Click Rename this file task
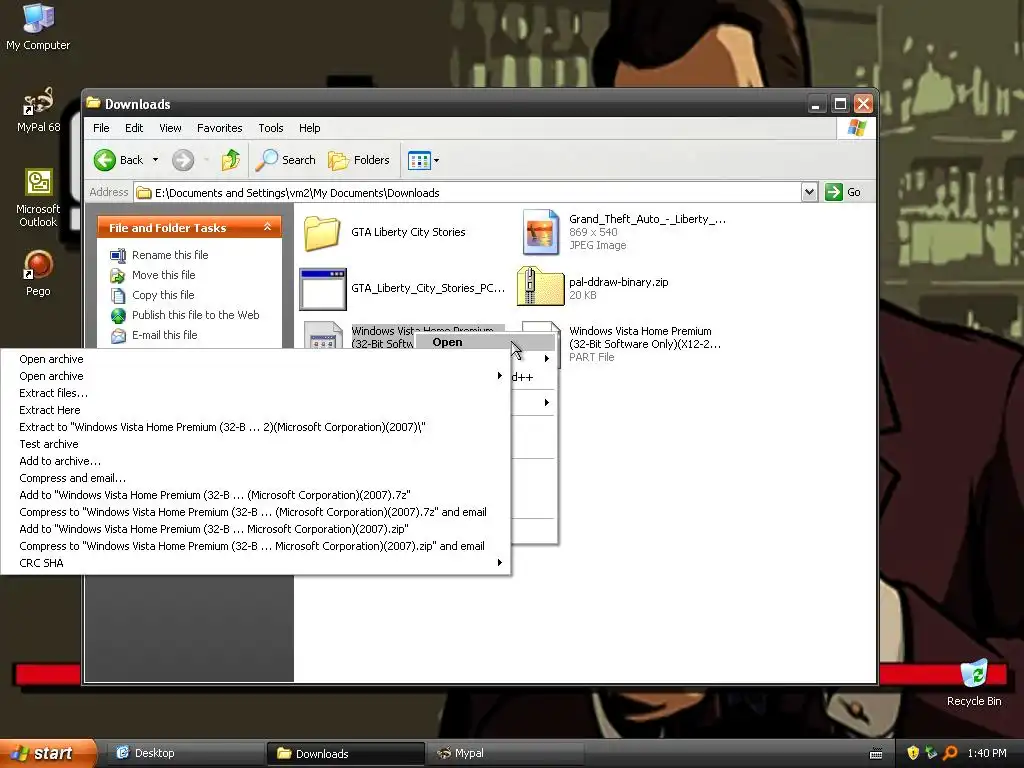Viewport: 1024px width, 768px height. [x=170, y=255]
